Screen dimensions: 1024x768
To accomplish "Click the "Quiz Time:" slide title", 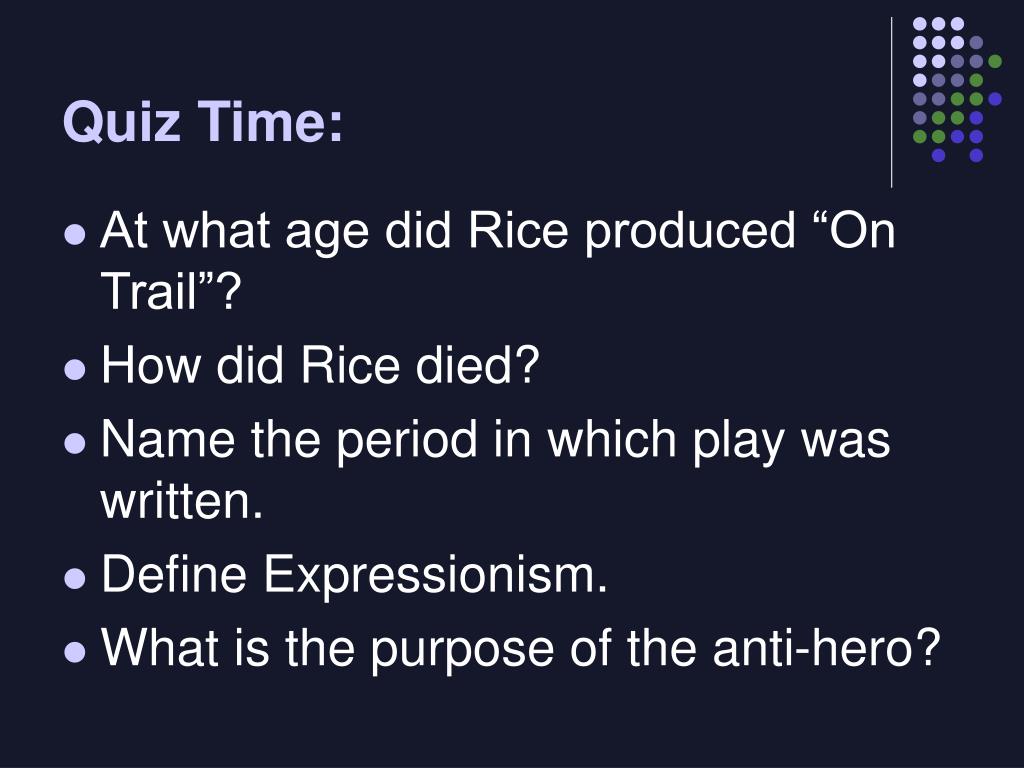I will pyautogui.click(x=202, y=122).
